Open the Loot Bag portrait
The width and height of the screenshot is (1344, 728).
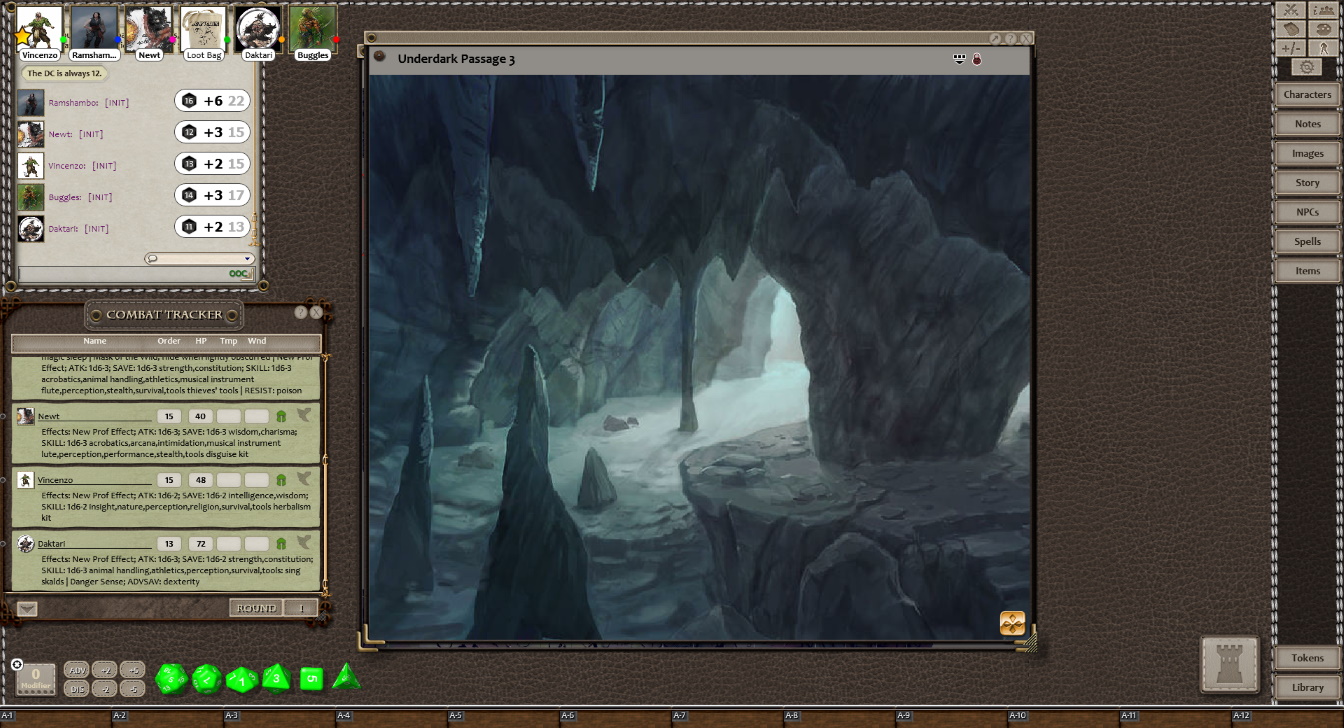(203, 28)
